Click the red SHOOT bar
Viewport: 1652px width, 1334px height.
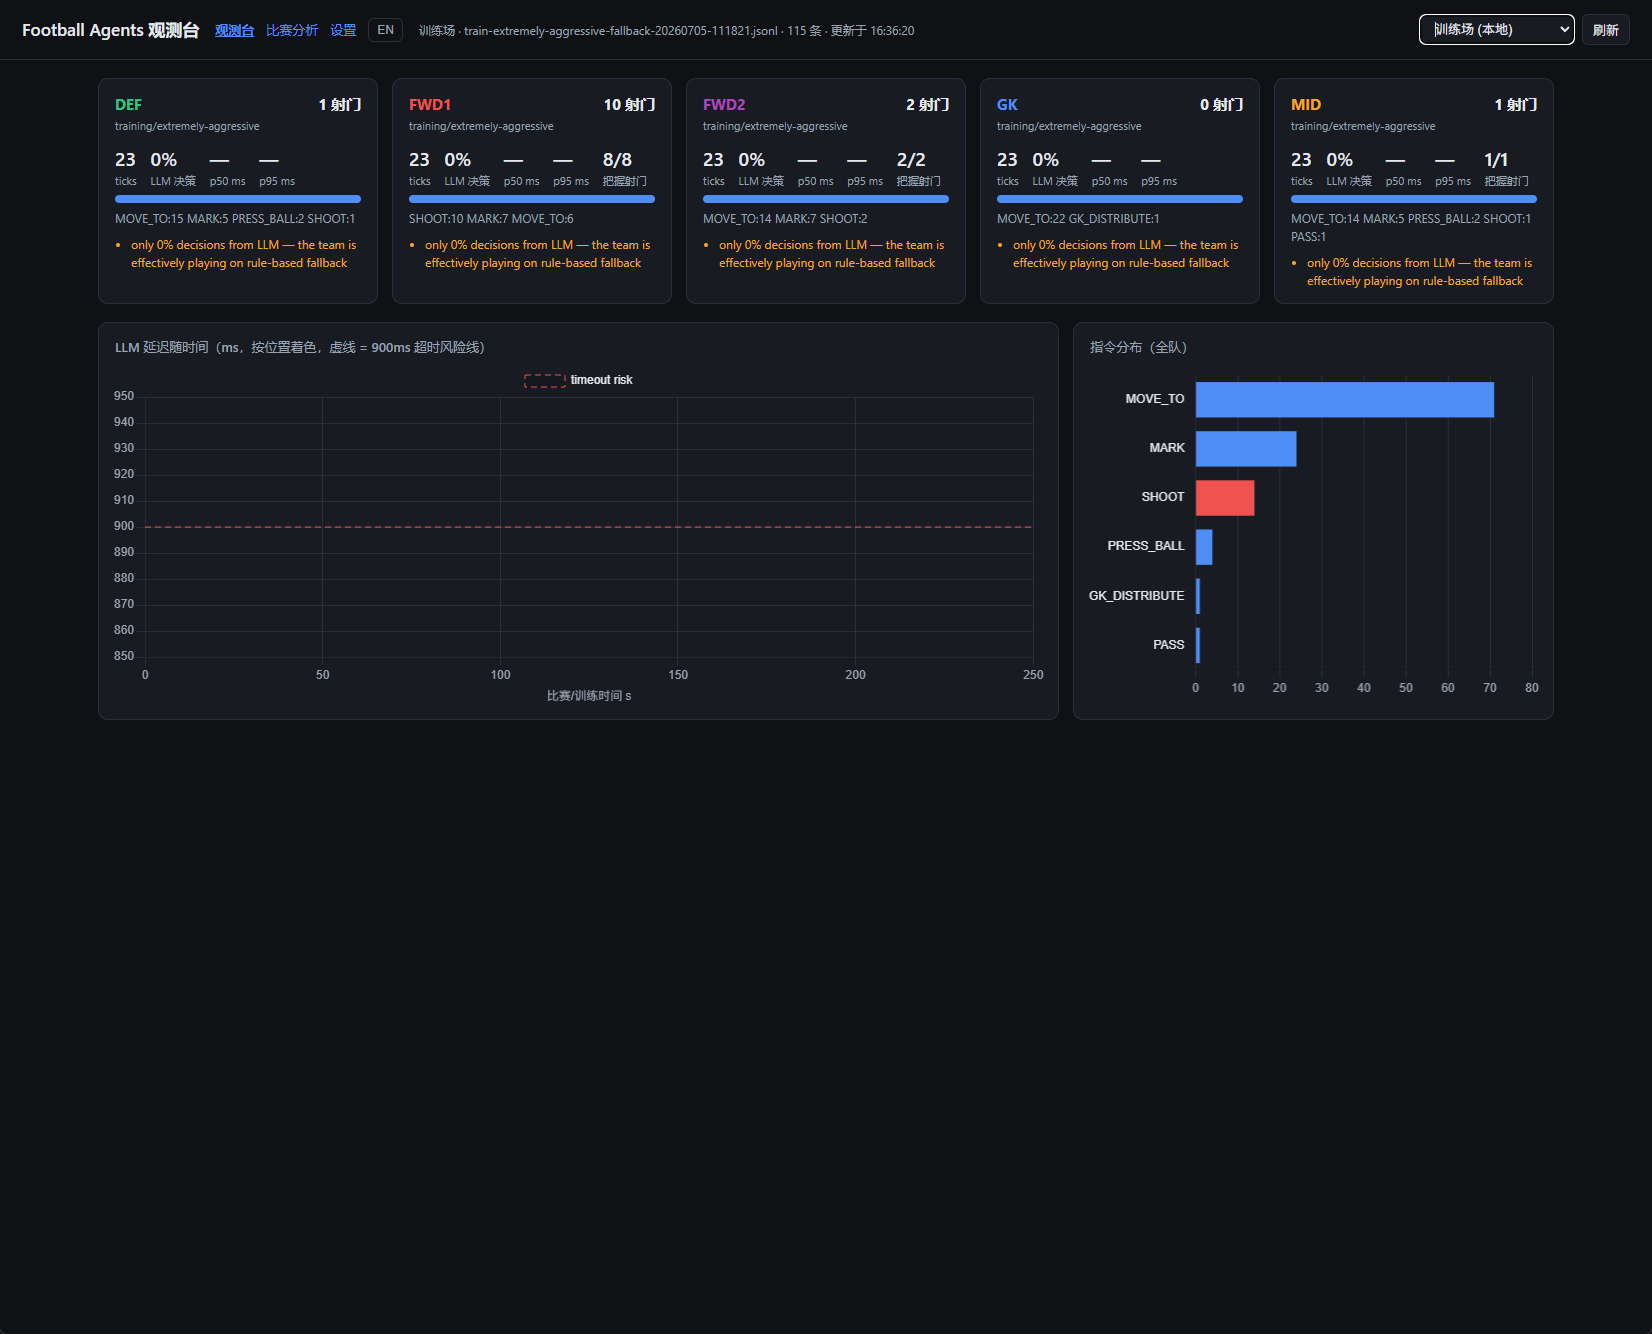[1225, 497]
